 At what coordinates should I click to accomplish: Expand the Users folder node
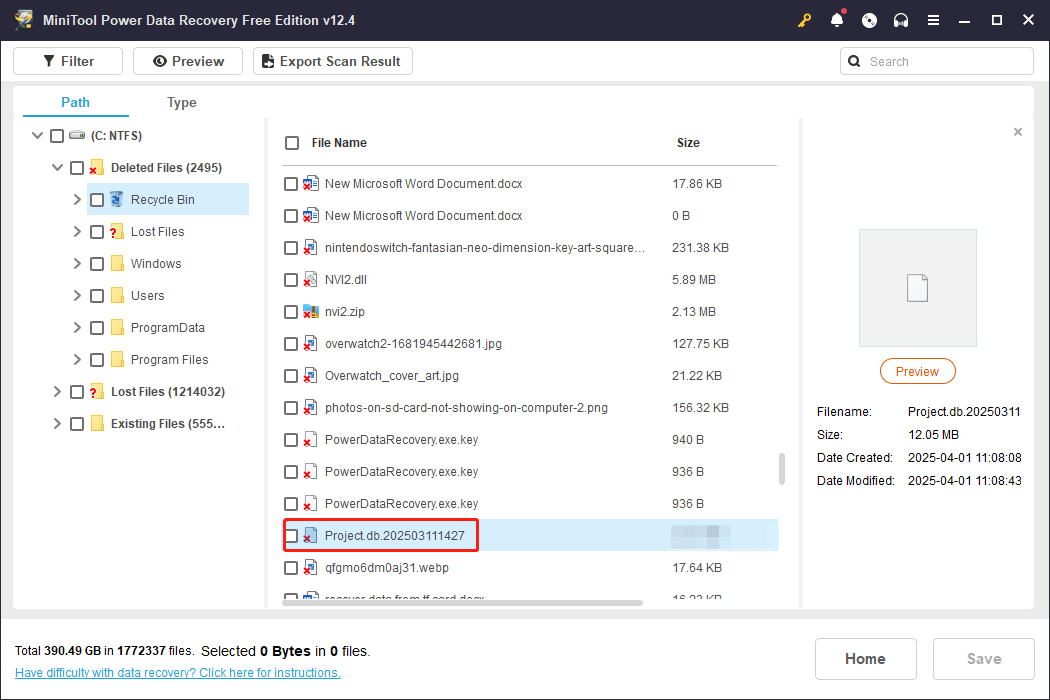(77, 295)
